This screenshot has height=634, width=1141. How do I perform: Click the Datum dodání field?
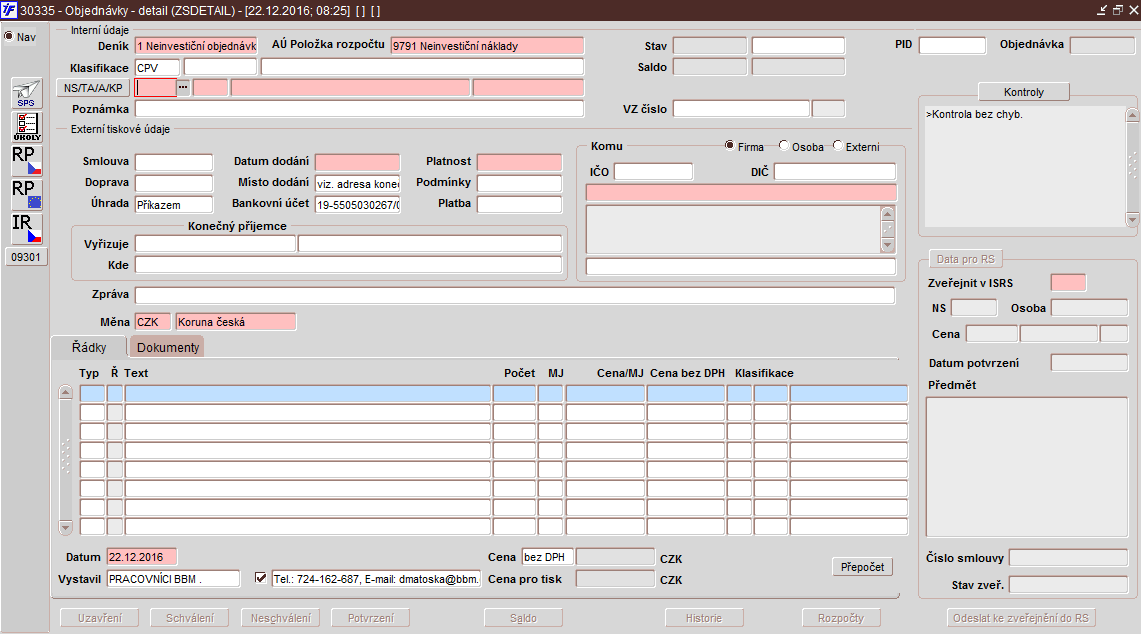click(x=357, y=162)
